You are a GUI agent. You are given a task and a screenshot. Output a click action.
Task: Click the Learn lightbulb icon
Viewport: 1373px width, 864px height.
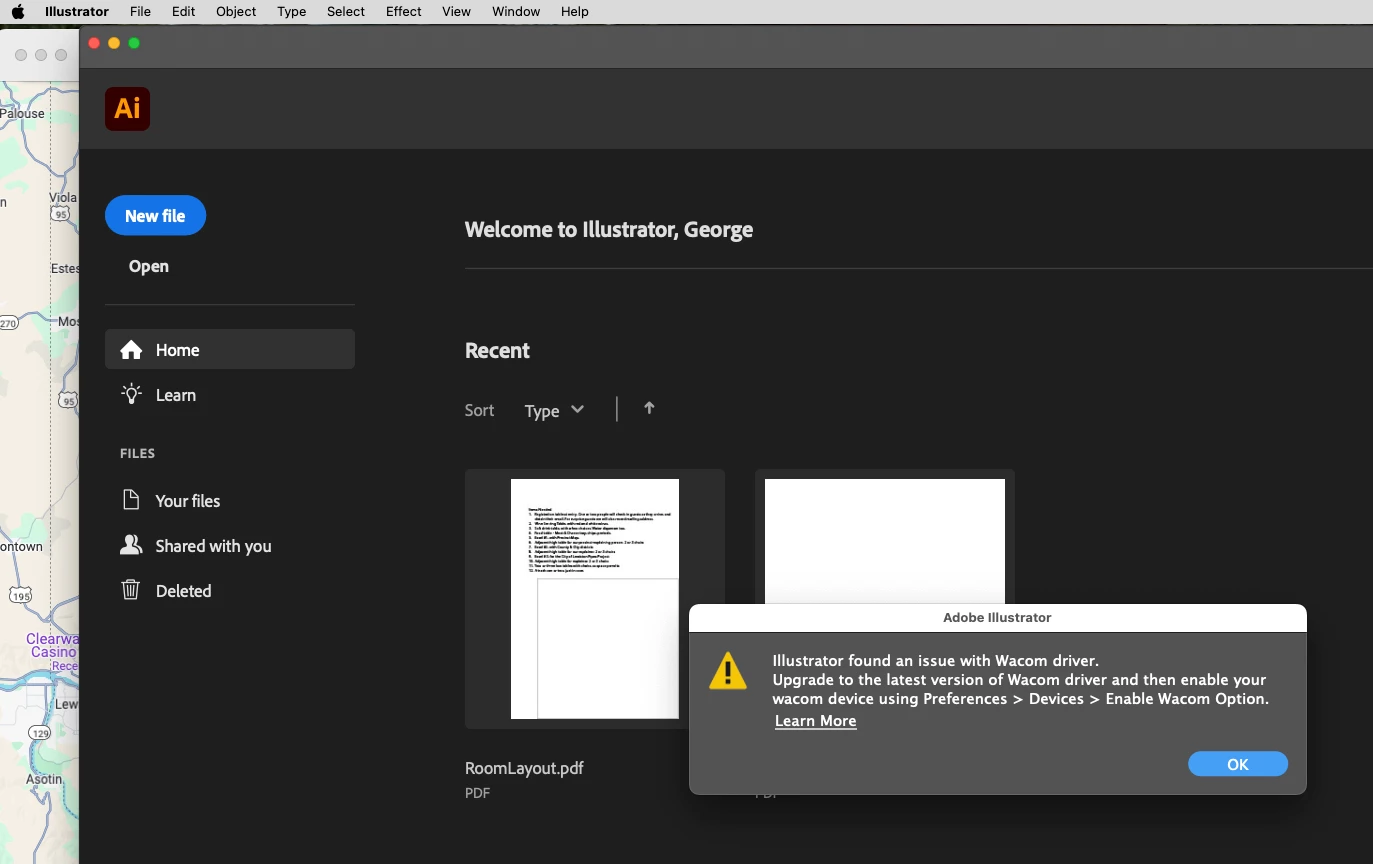(x=131, y=394)
